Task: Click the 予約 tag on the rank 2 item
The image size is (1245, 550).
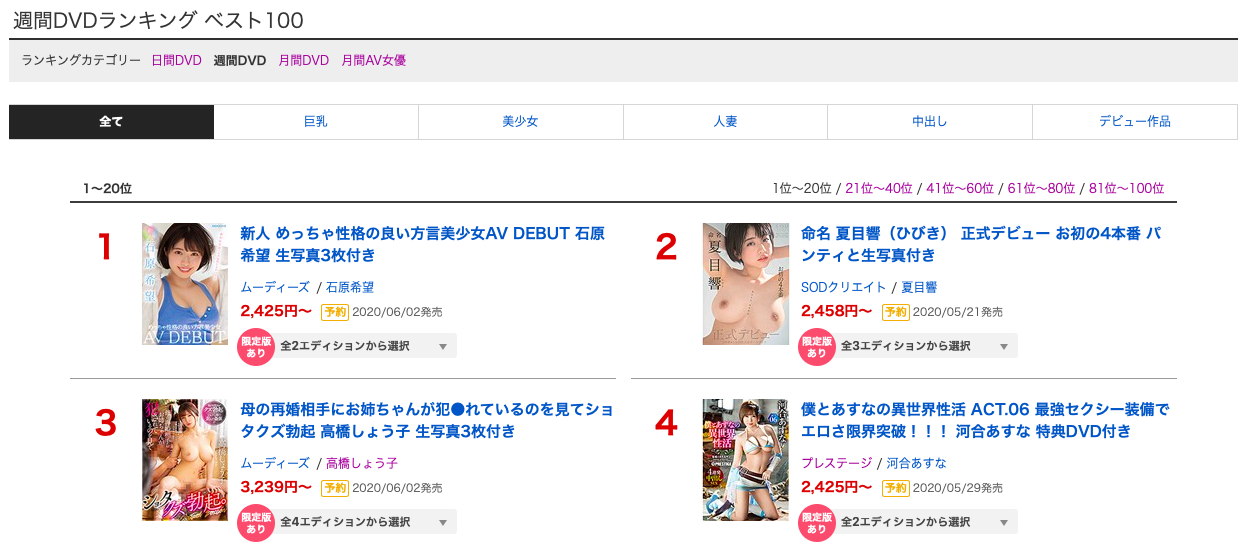Action: coord(895,312)
